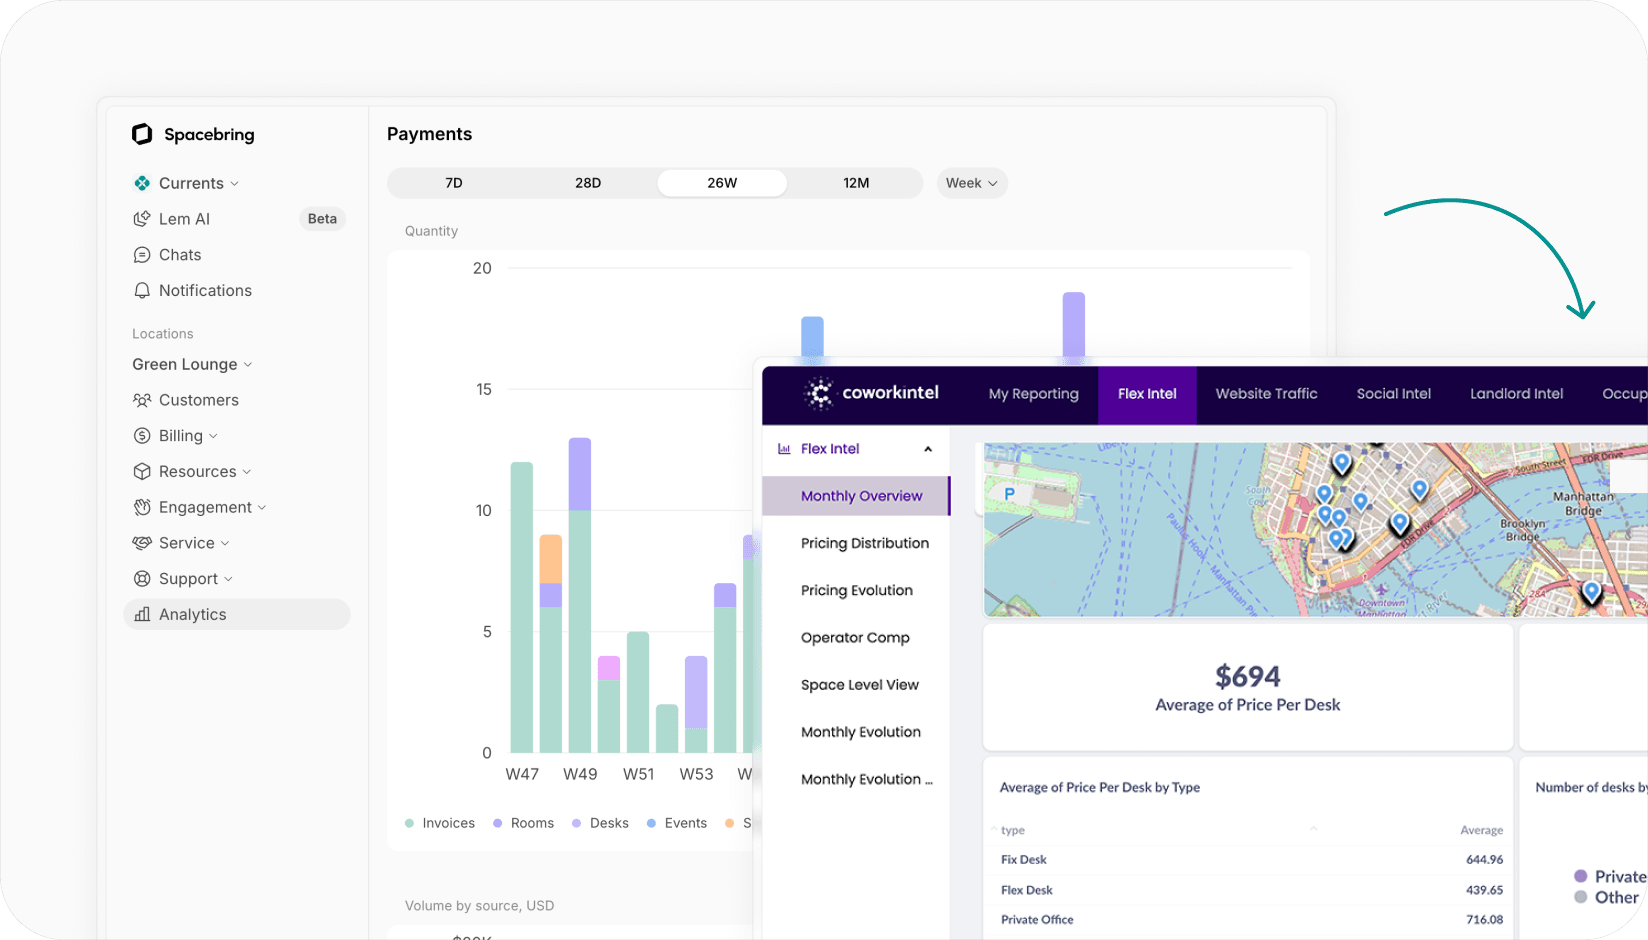Viewport: 1648px width, 940px height.
Task: Expand the Resources submenu chevron
Action: coord(247,472)
